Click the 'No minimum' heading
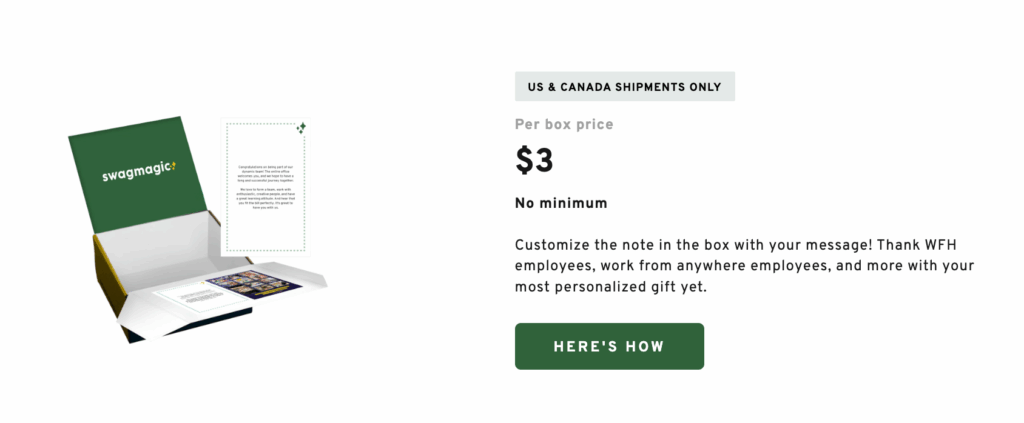Image resolution: width=1024 pixels, height=423 pixels. 561,203
